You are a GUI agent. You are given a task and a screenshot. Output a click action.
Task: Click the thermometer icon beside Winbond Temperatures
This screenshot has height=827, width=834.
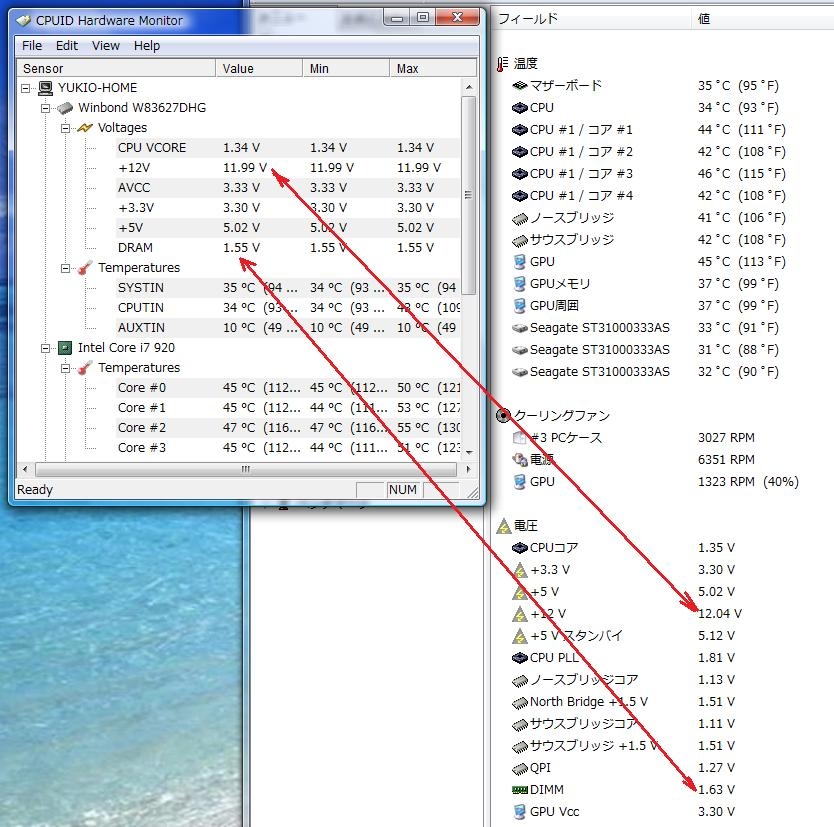85,268
